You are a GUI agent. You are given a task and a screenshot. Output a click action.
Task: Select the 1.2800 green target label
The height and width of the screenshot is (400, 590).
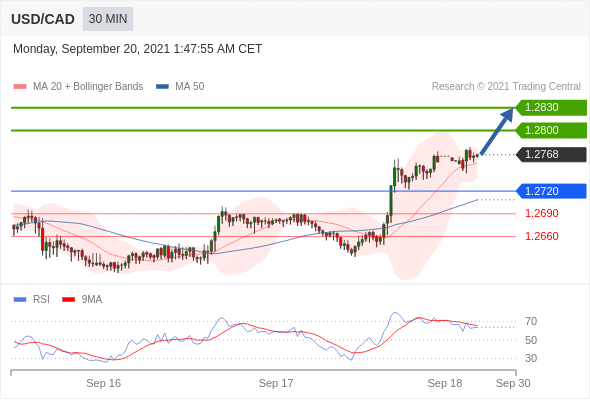(551, 131)
